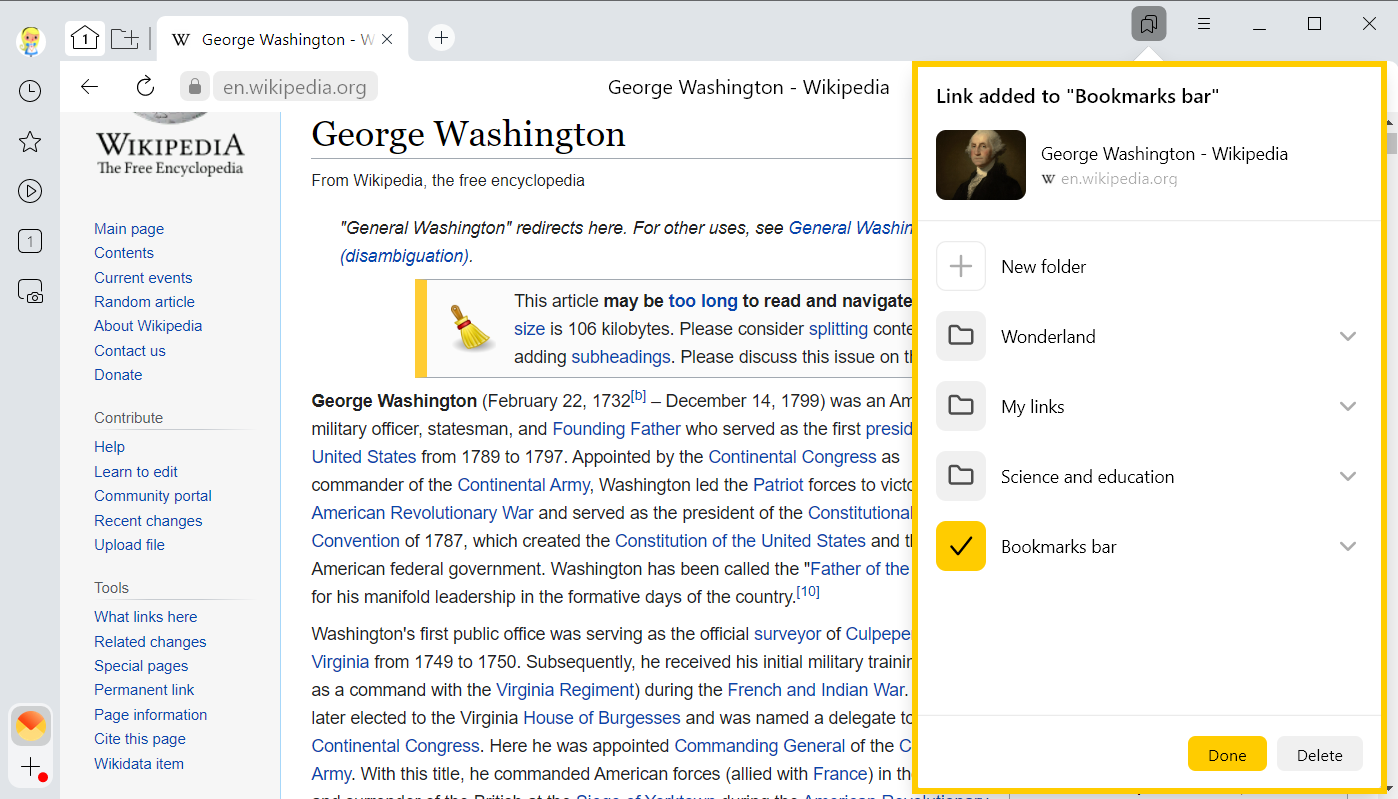1398x799 pixels.
Task: Click the George Washington portrait thumbnail
Action: [x=981, y=165]
